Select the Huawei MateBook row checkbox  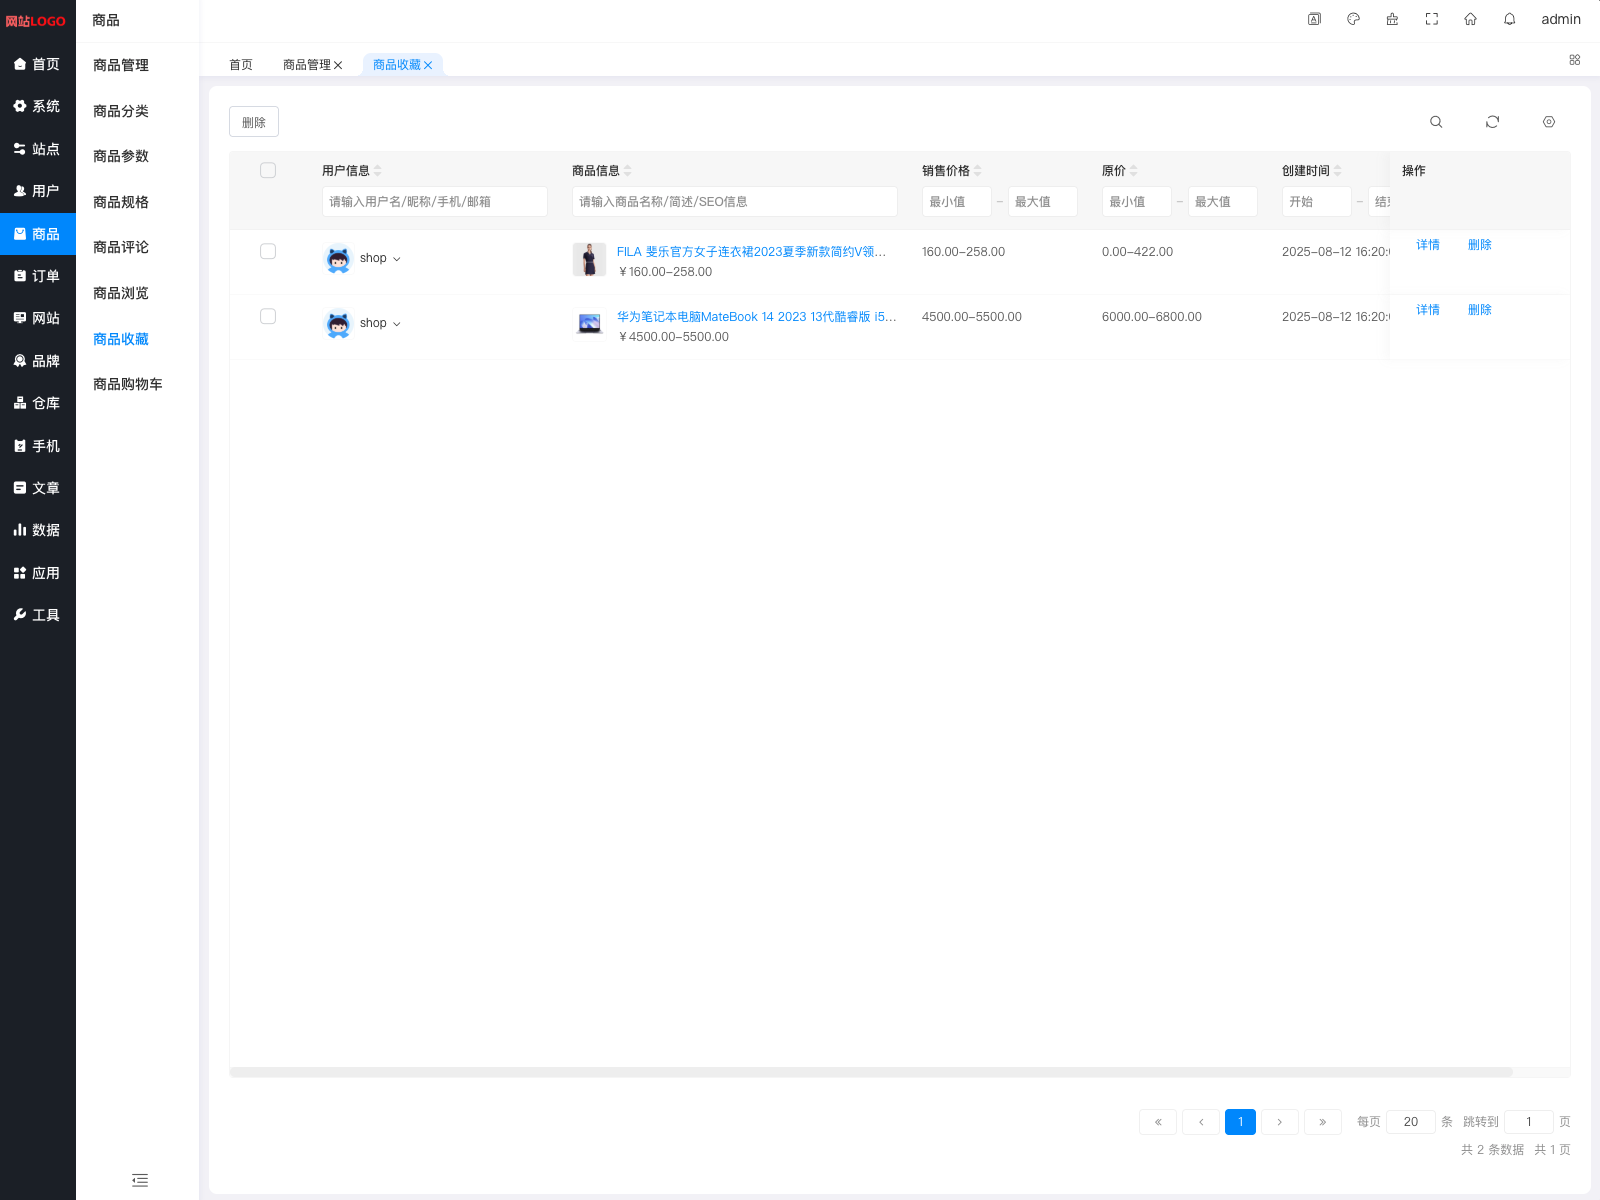click(x=268, y=316)
